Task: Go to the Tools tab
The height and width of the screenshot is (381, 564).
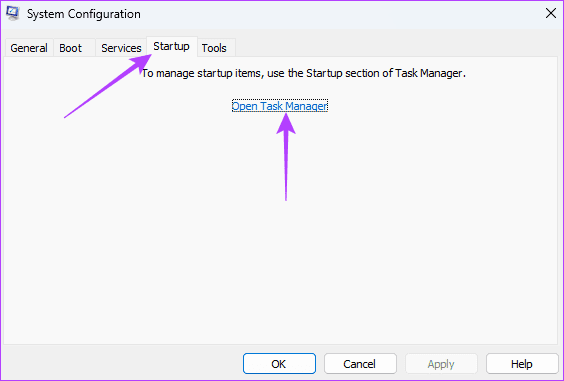Action: click(x=214, y=48)
